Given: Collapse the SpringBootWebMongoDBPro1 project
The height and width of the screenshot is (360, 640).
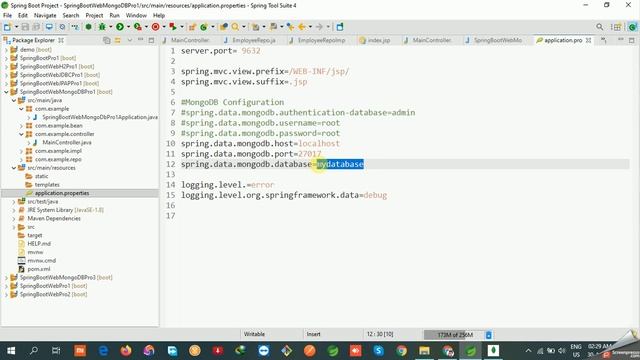Looking at the screenshot, I should point(6,92).
